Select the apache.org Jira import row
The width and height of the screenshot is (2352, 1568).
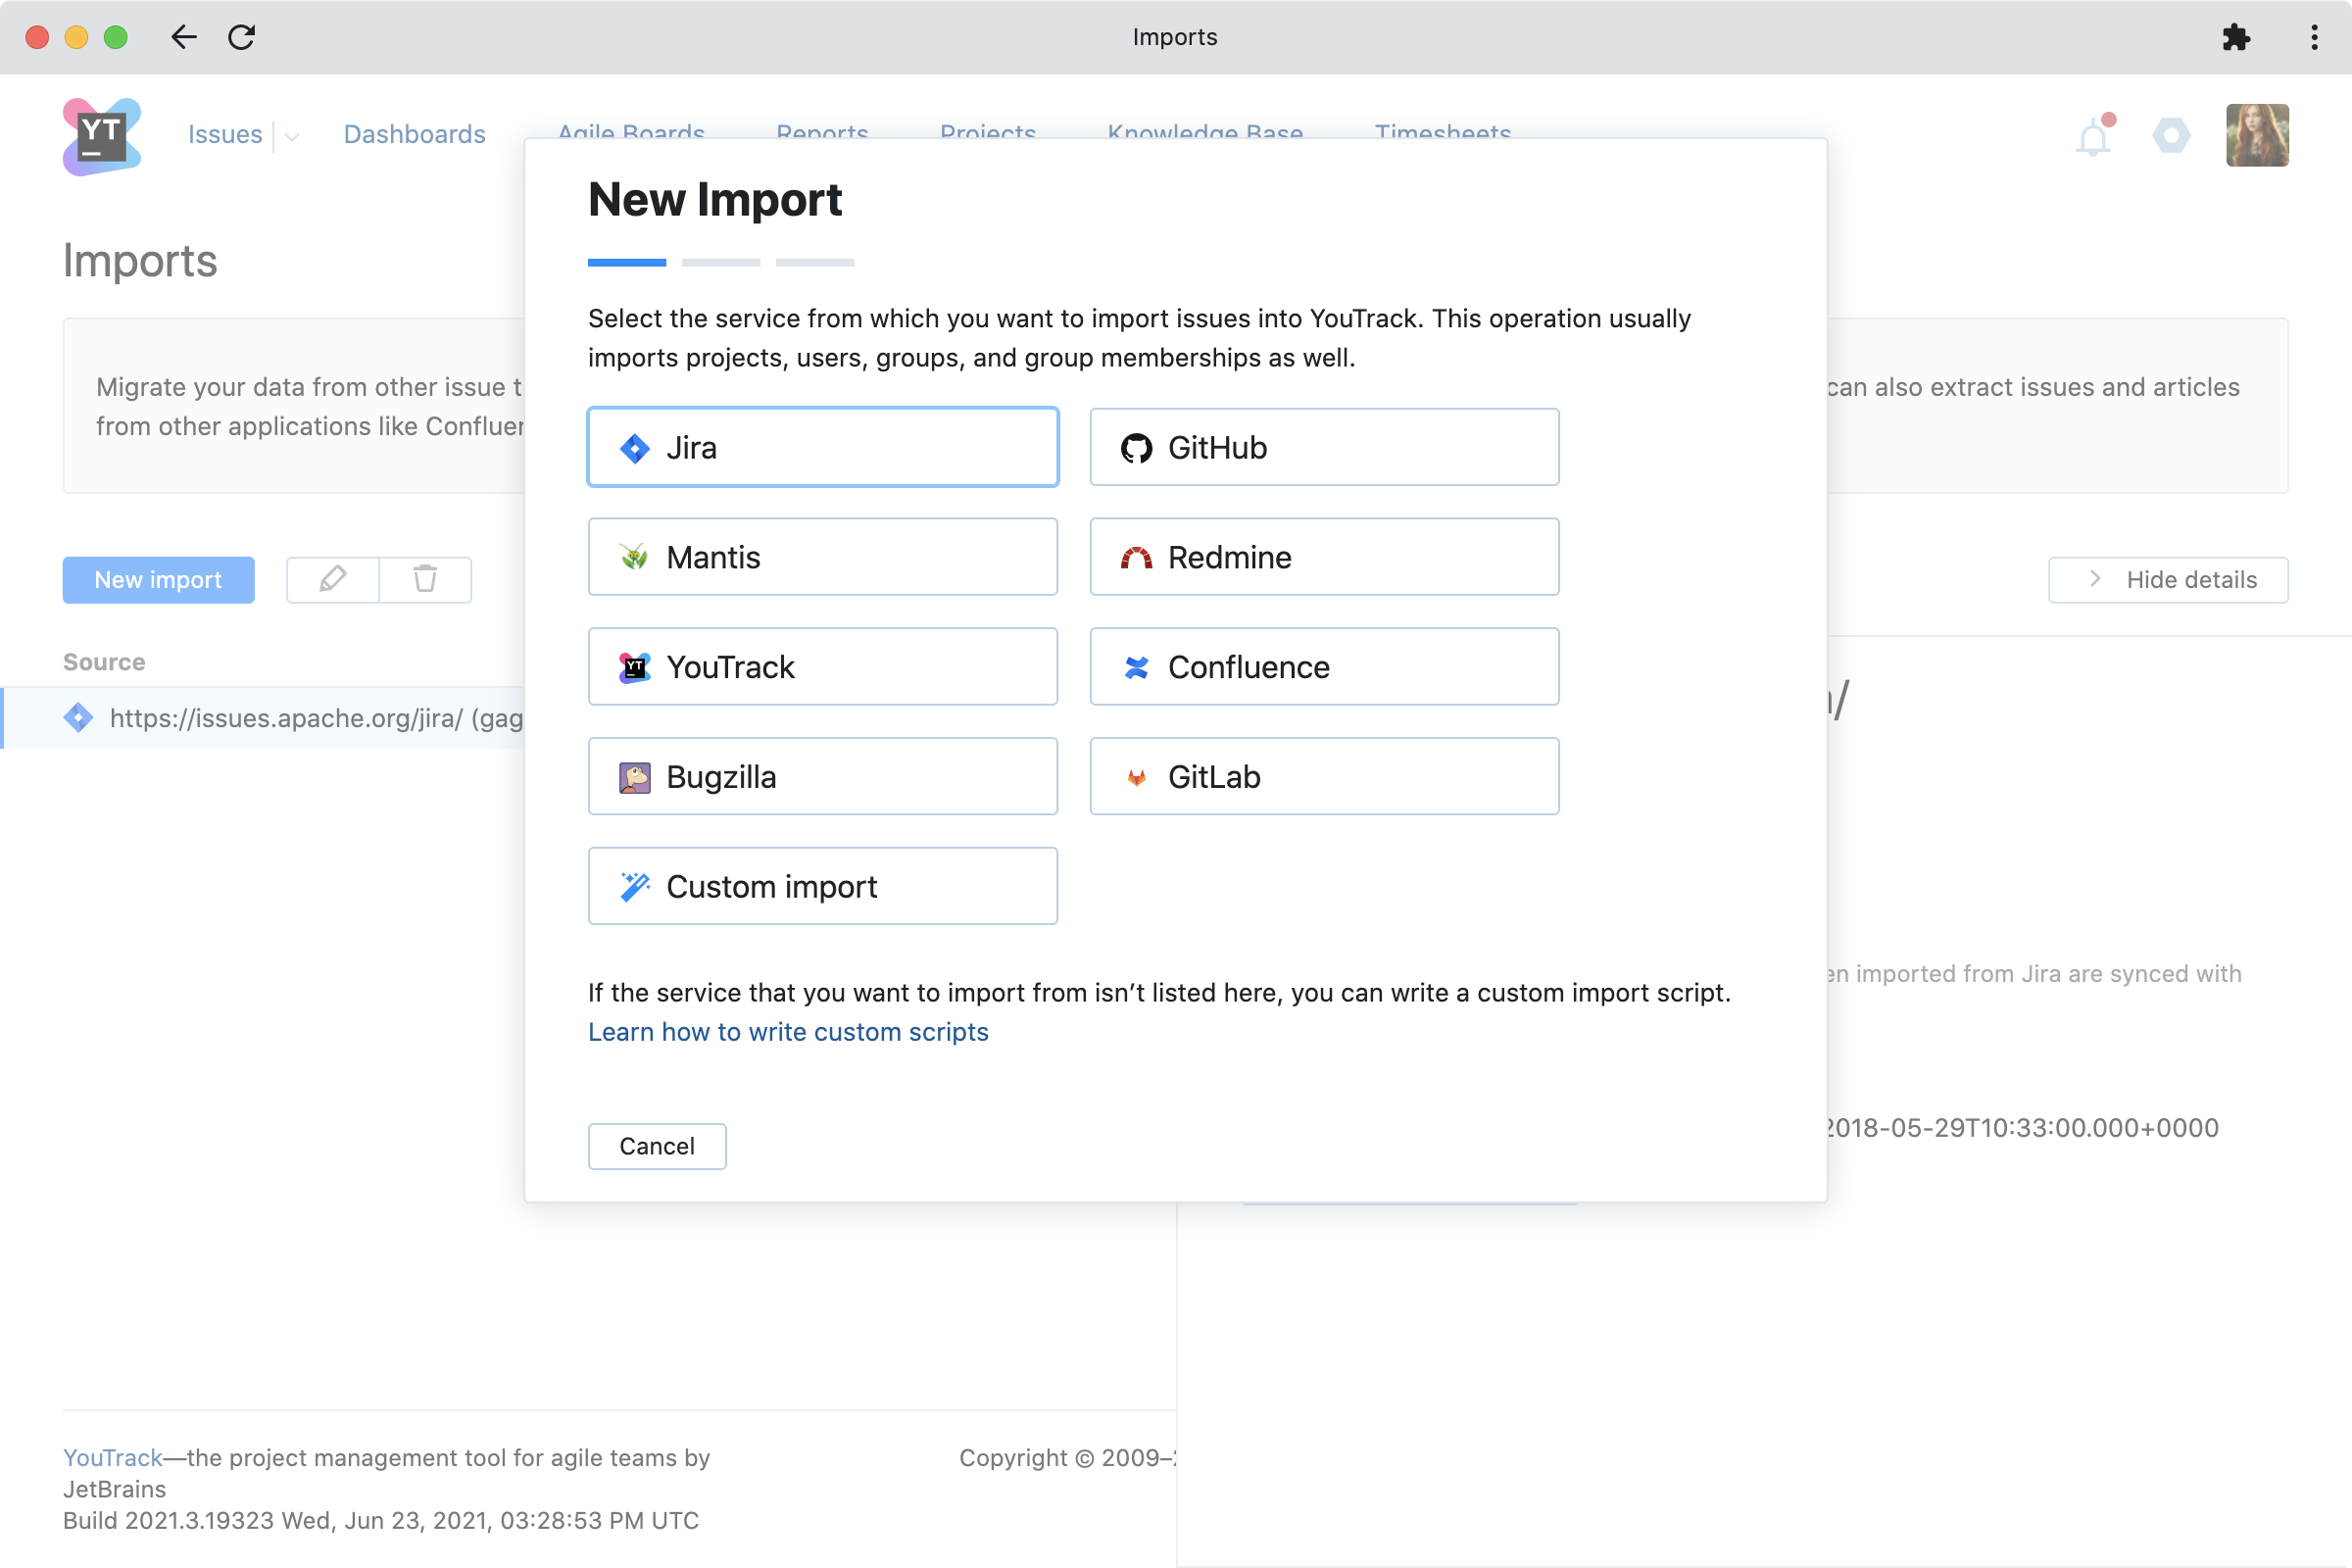290,718
